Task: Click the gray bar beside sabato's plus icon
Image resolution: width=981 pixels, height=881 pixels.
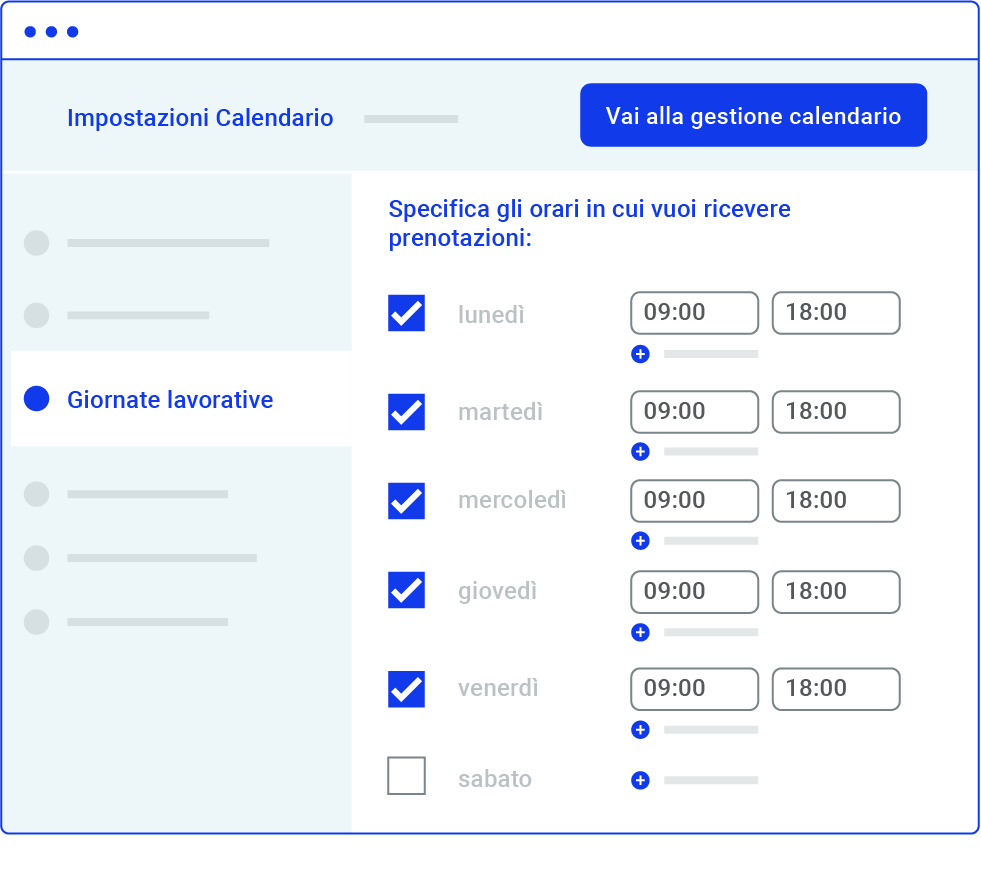Action: 710,780
